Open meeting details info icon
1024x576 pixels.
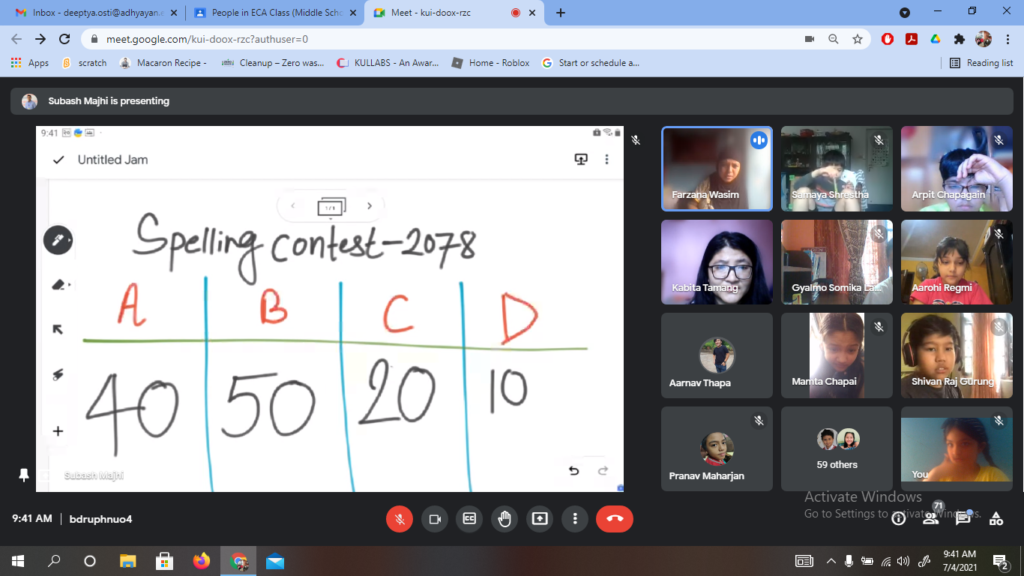898,518
